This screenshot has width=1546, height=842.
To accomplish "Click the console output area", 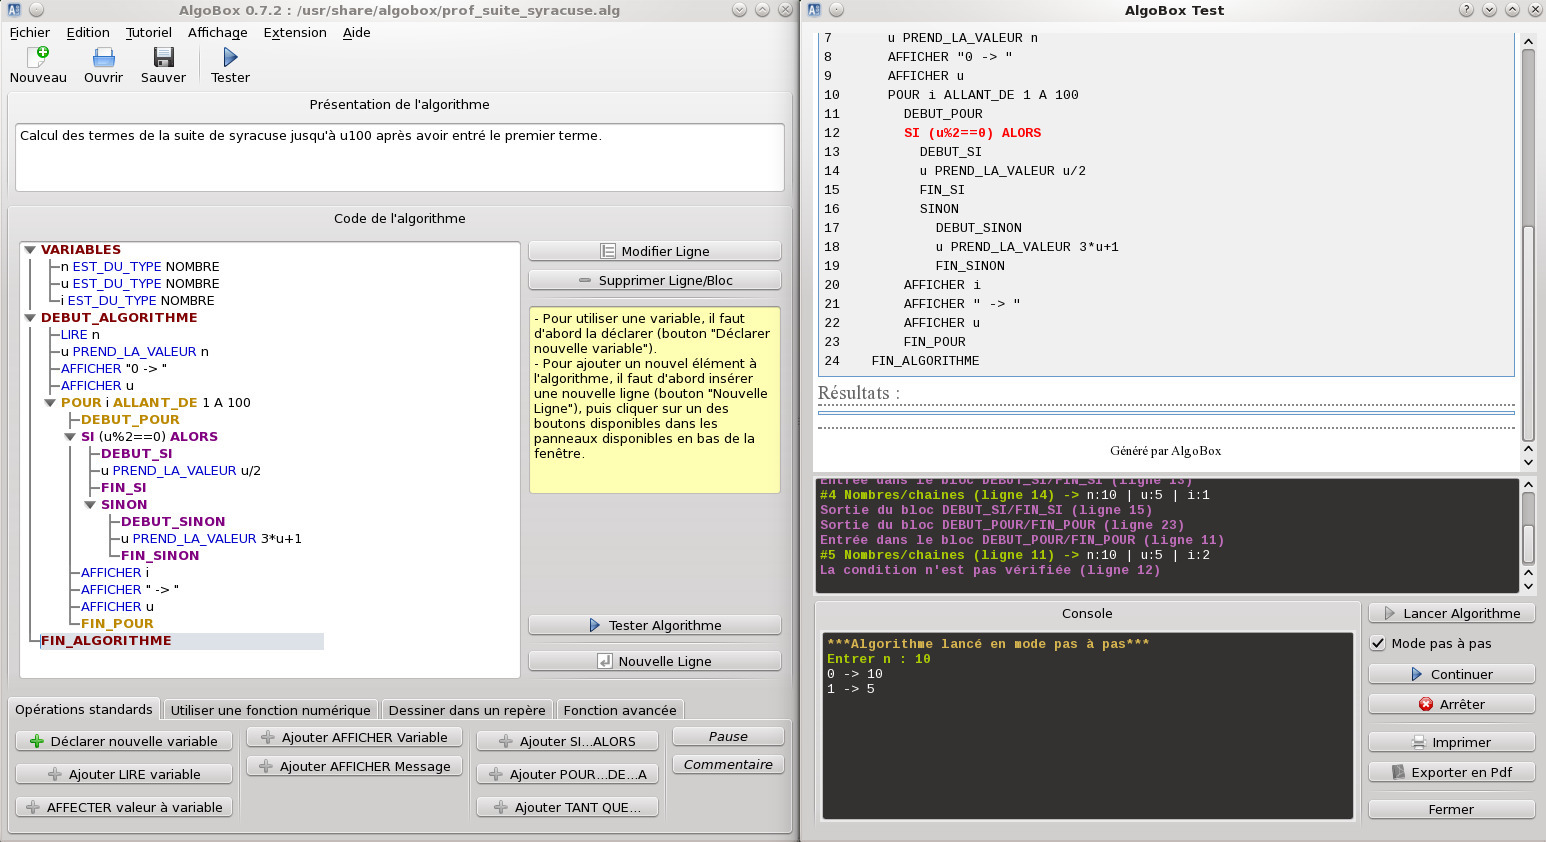I will click(1087, 726).
